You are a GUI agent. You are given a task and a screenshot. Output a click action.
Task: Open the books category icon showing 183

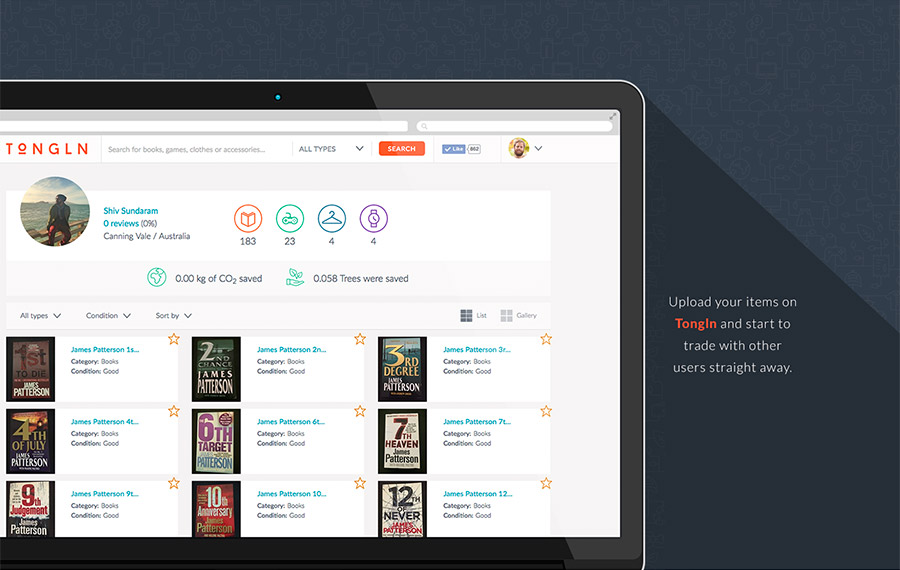248,219
